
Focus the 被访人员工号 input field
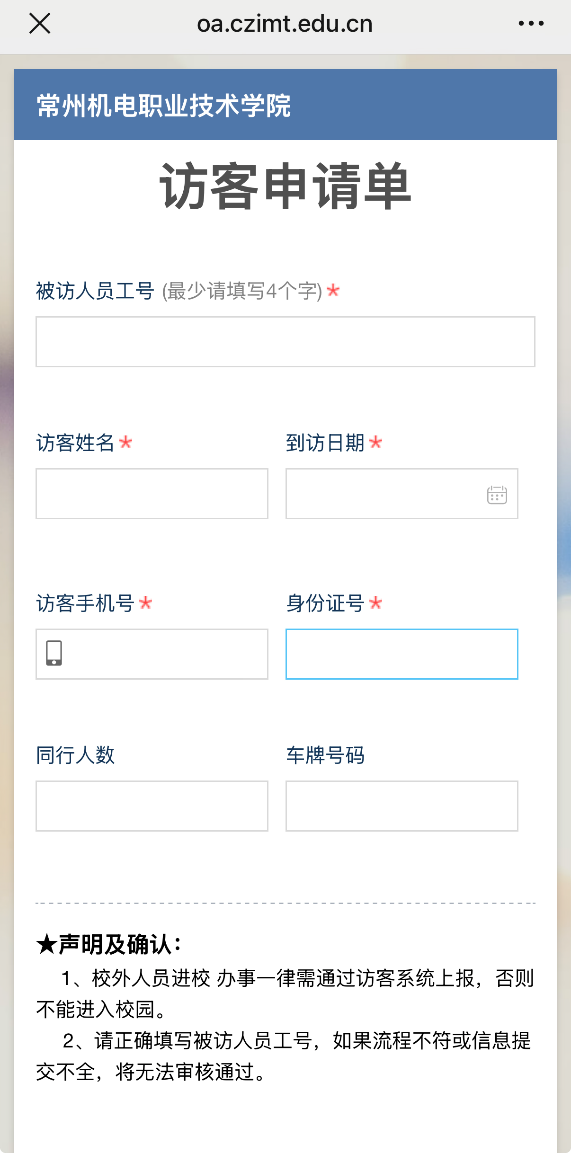285,341
